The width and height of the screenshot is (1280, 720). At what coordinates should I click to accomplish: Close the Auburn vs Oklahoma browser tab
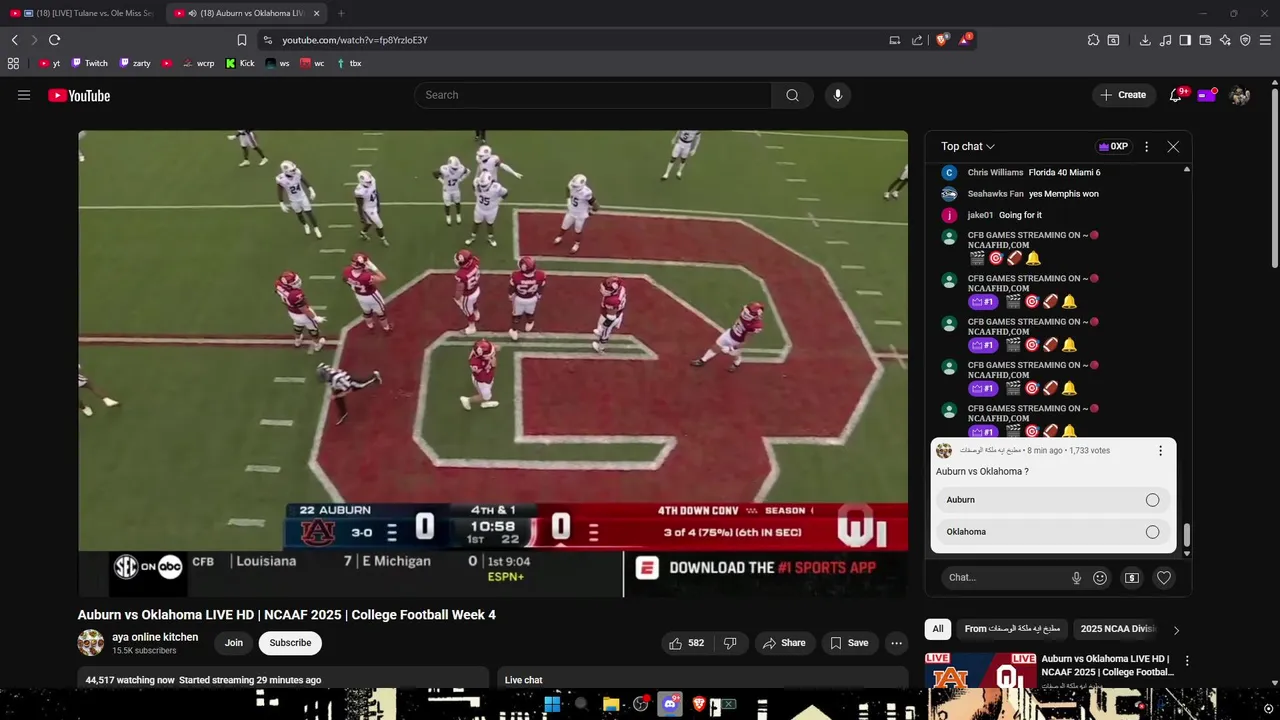(x=317, y=13)
